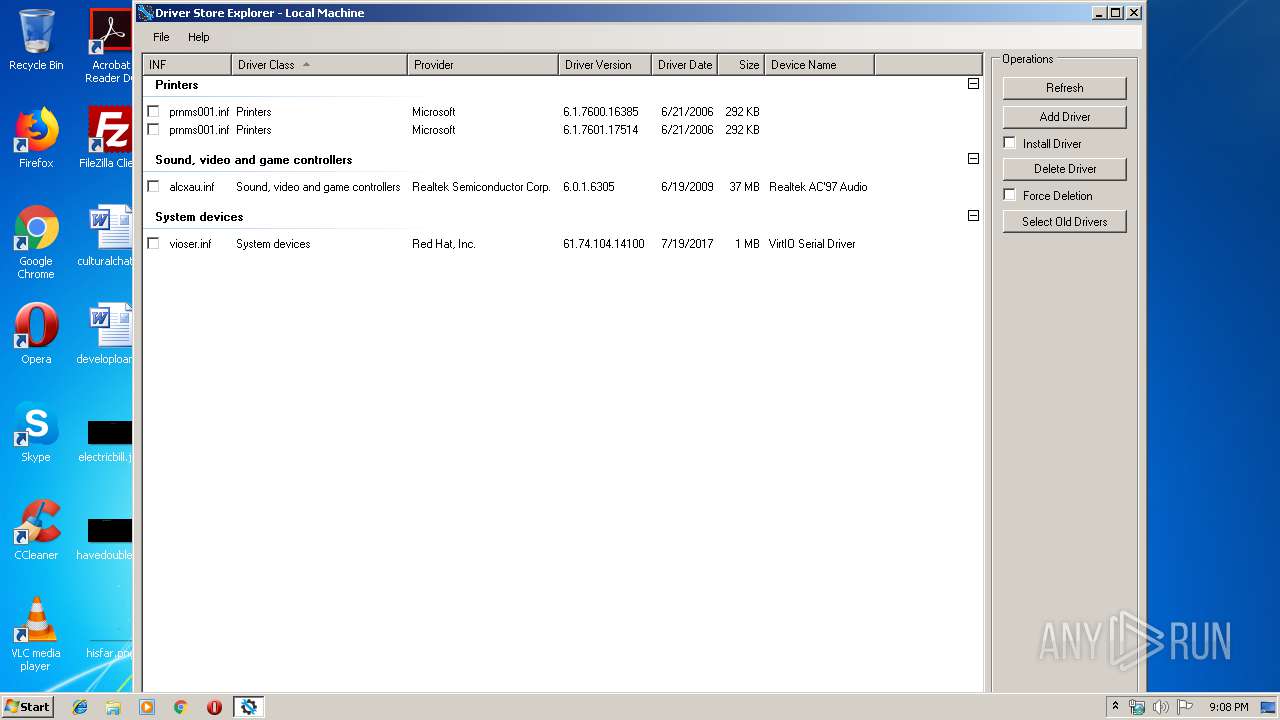The width and height of the screenshot is (1280, 720).
Task: Click the Select Old Drivers button
Action: [x=1065, y=222]
